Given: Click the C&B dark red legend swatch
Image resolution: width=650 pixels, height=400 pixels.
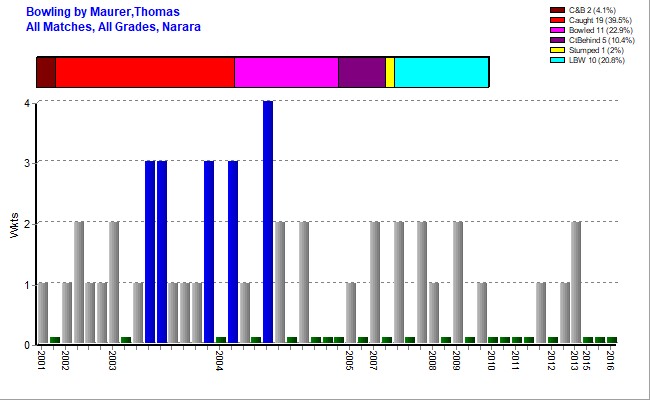Looking at the screenshot, I should click(557, 10).
